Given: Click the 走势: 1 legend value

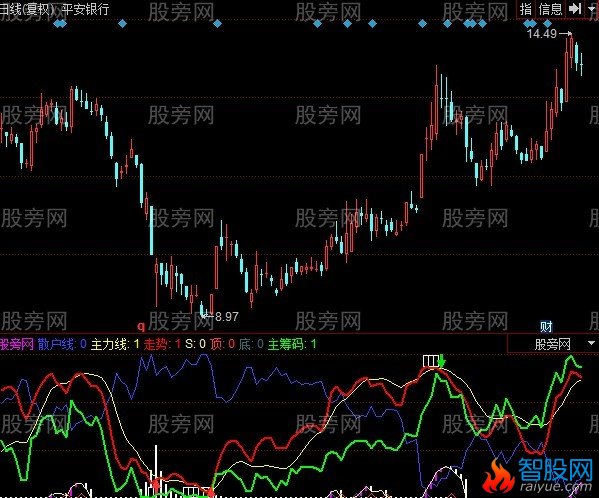Looking at the screenshot, I should (x=162, y=344).
